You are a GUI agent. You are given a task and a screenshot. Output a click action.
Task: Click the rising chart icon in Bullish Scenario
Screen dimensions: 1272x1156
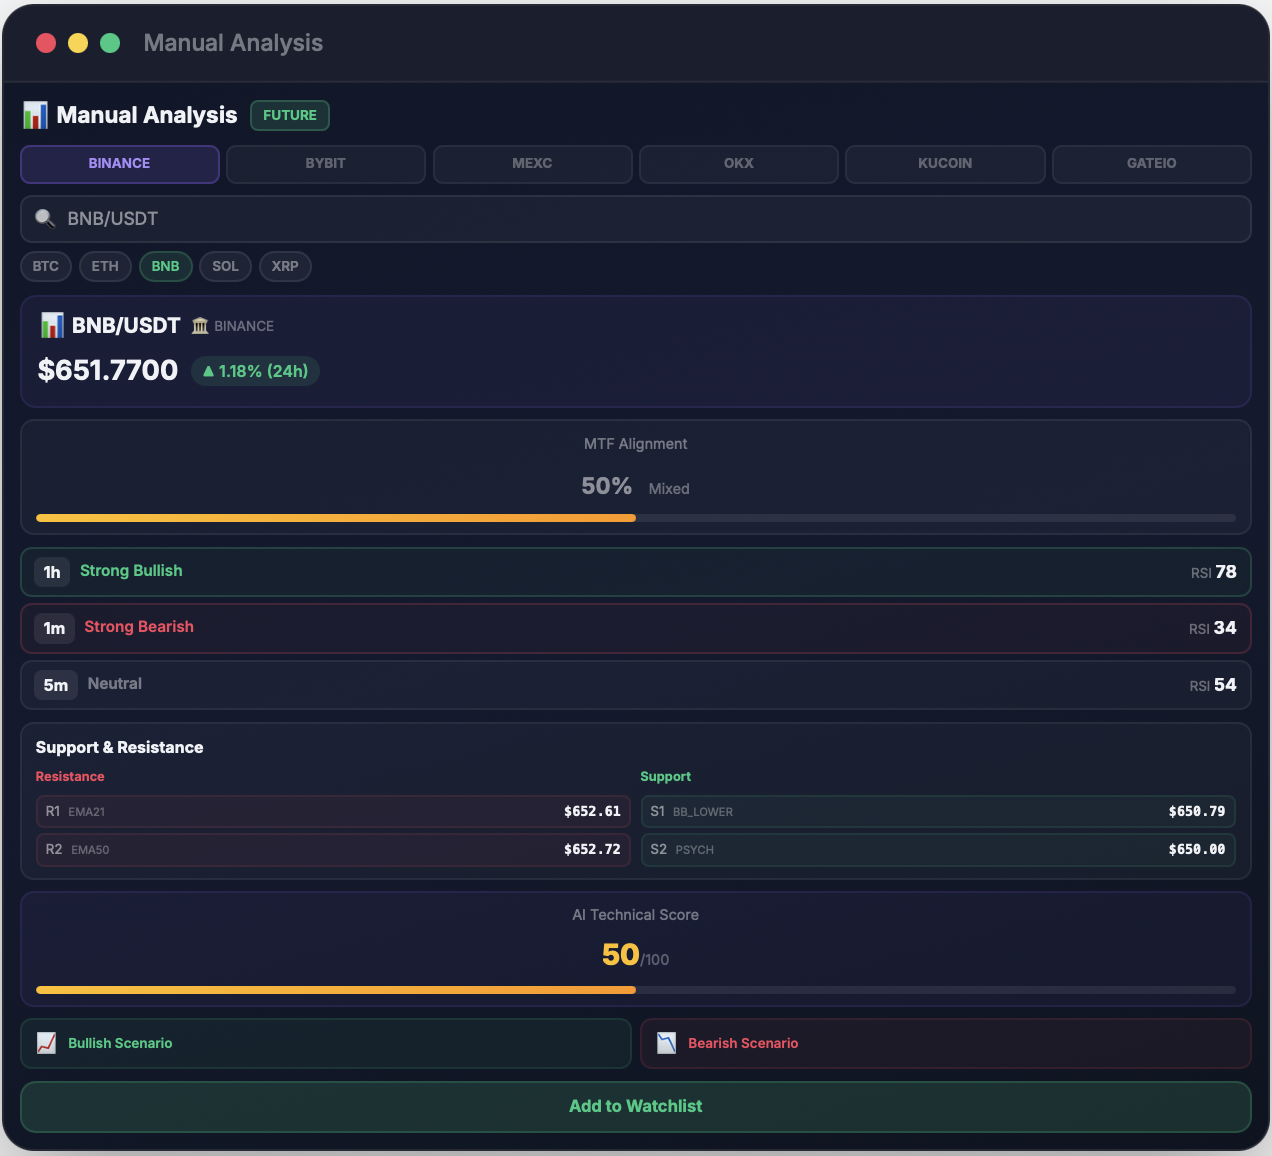click(47, 1043)
